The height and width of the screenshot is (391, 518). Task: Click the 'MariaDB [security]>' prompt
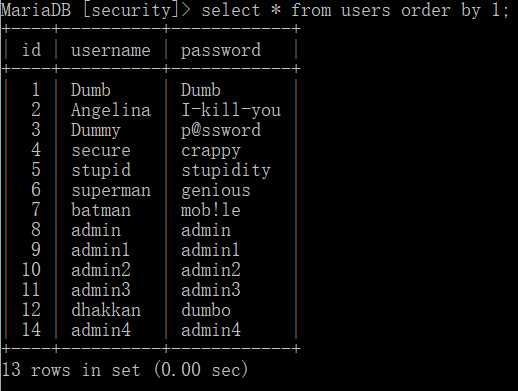coord(96,10)
